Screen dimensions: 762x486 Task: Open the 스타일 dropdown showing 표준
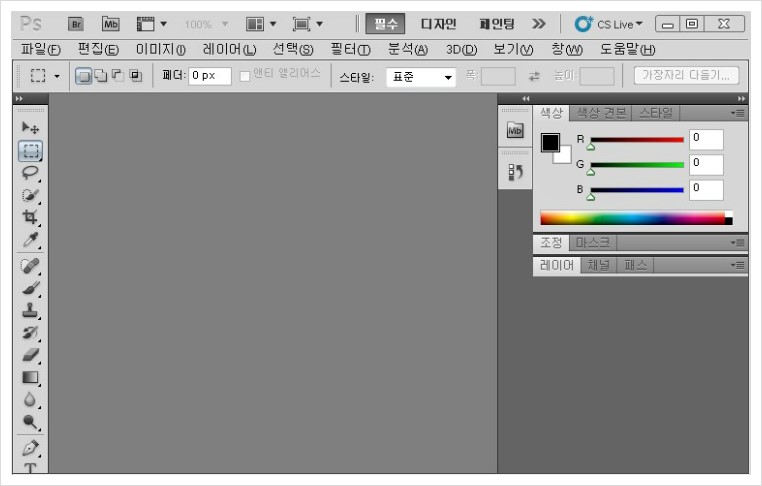(420, 76)
